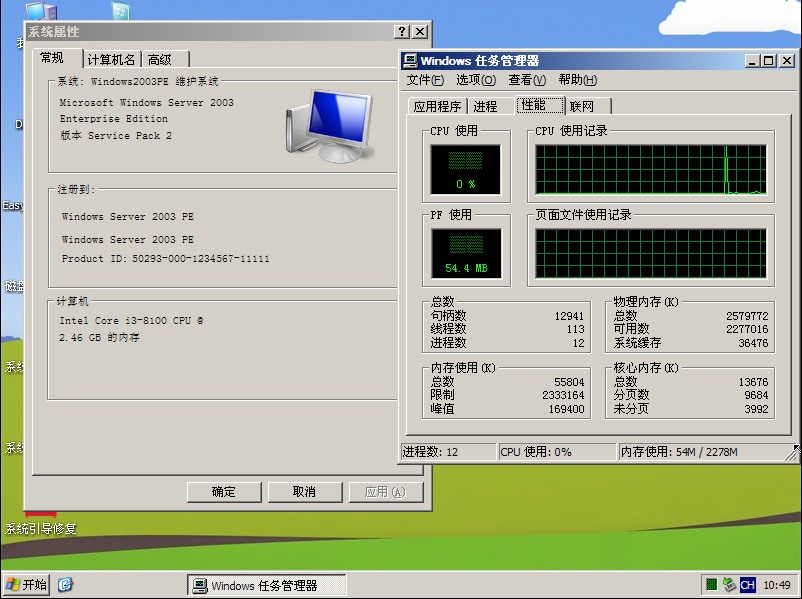Click the help question mark in System Properties
This screenshot has width=802, height=599.
pyautogui.click(x=402, y=32)
